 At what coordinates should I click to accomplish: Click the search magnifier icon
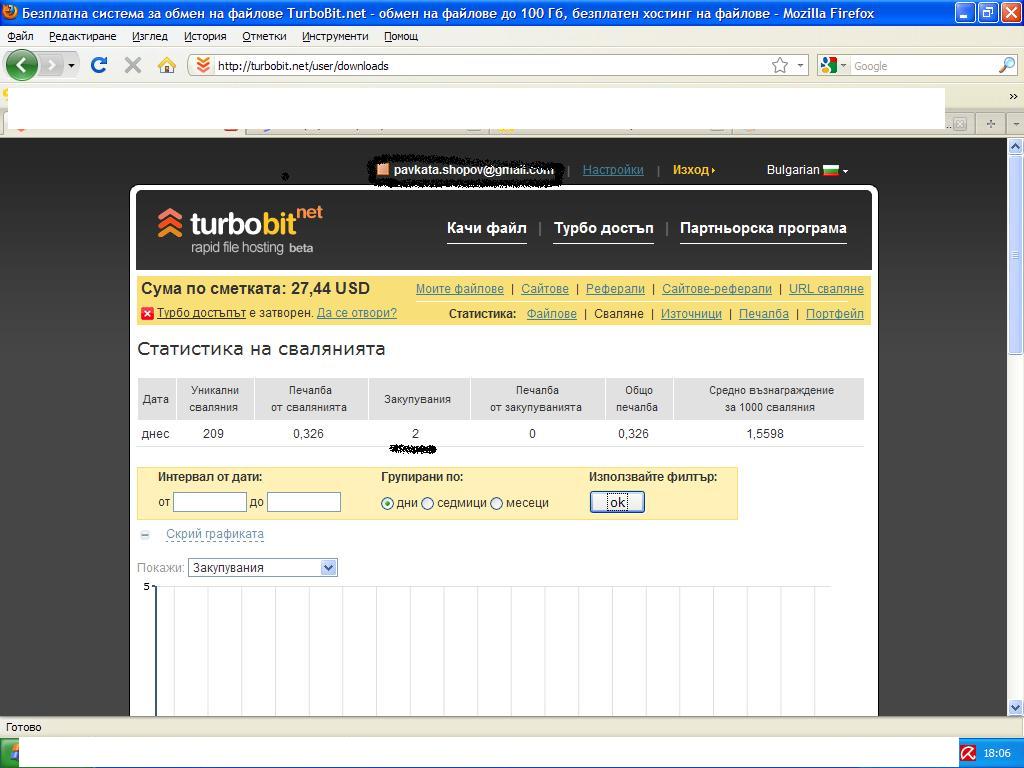[1007, 65]
